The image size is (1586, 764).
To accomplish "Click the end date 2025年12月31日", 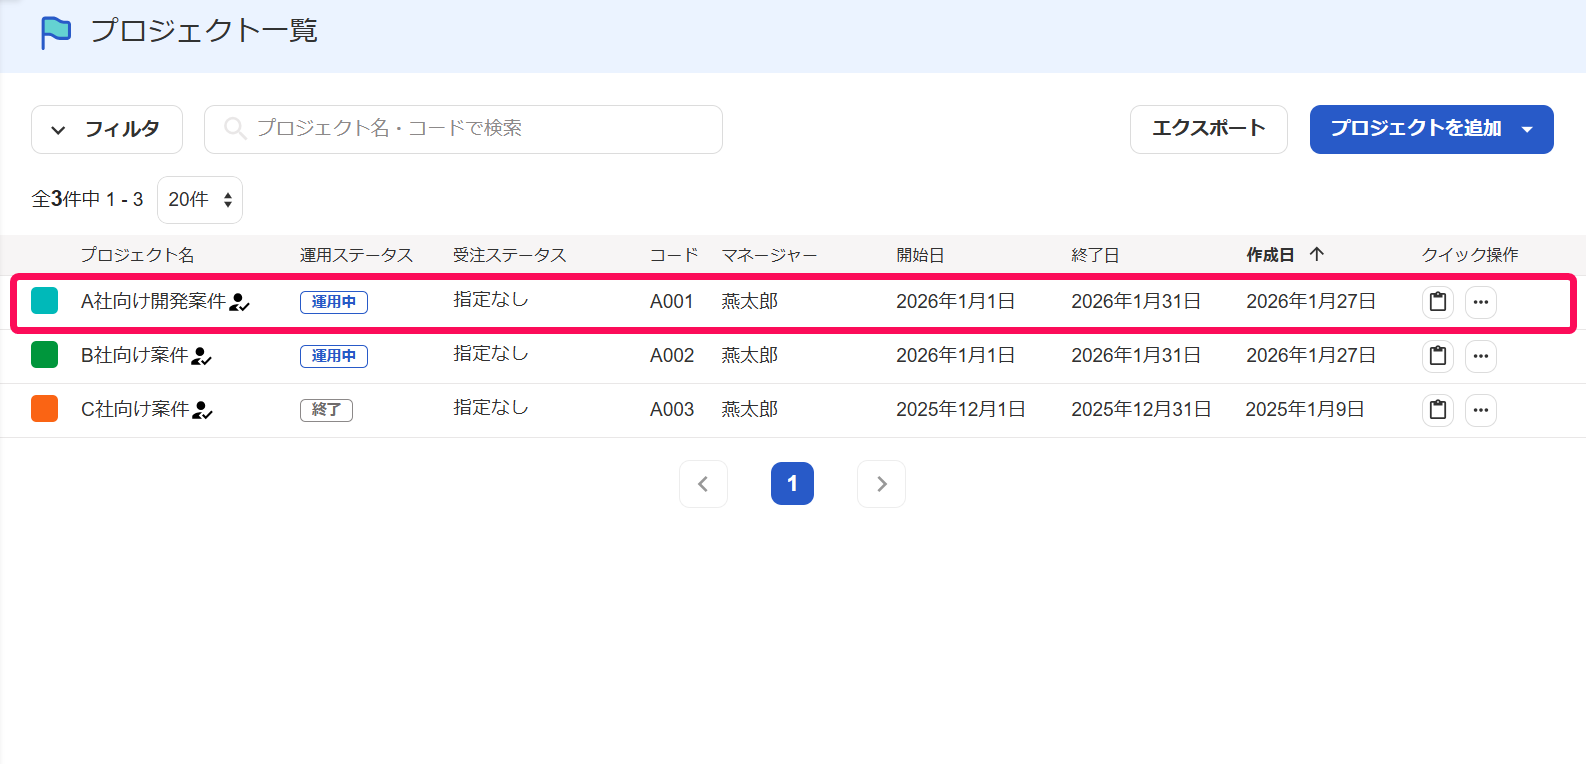I will coord(1141,409).
